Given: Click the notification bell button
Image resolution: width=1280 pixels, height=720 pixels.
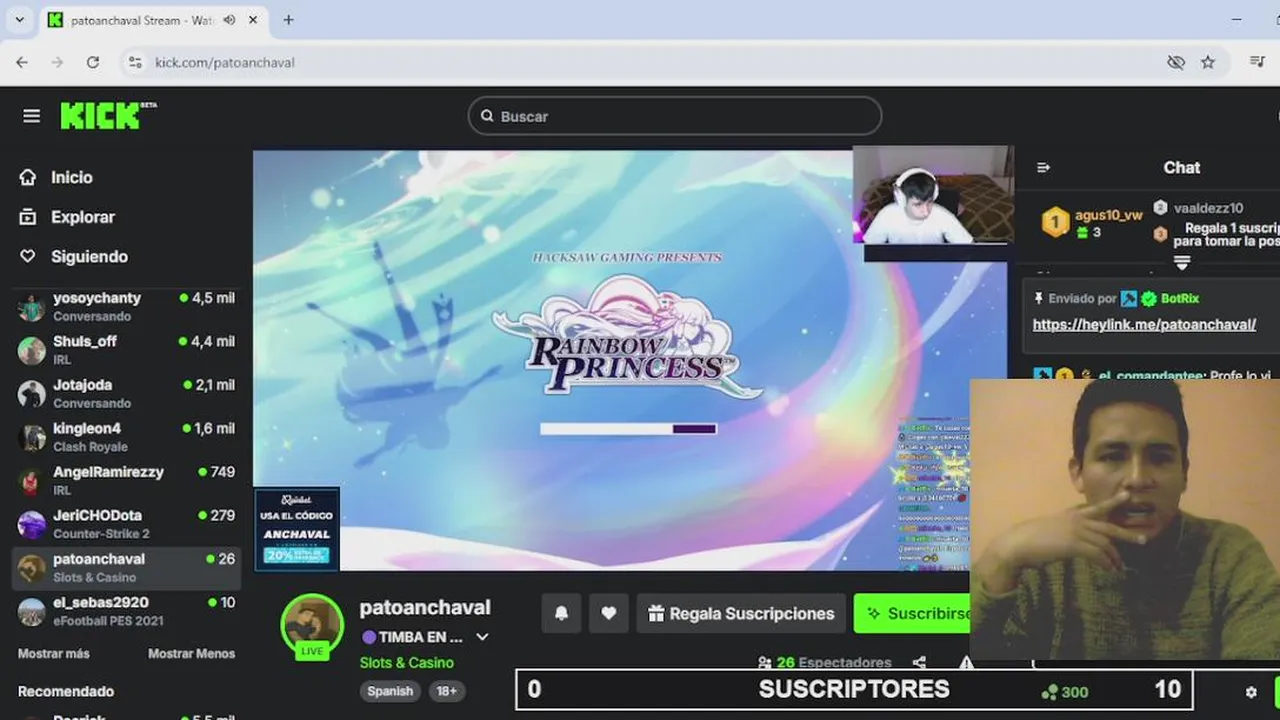Looking at the screenshot, I should point(561,613).
